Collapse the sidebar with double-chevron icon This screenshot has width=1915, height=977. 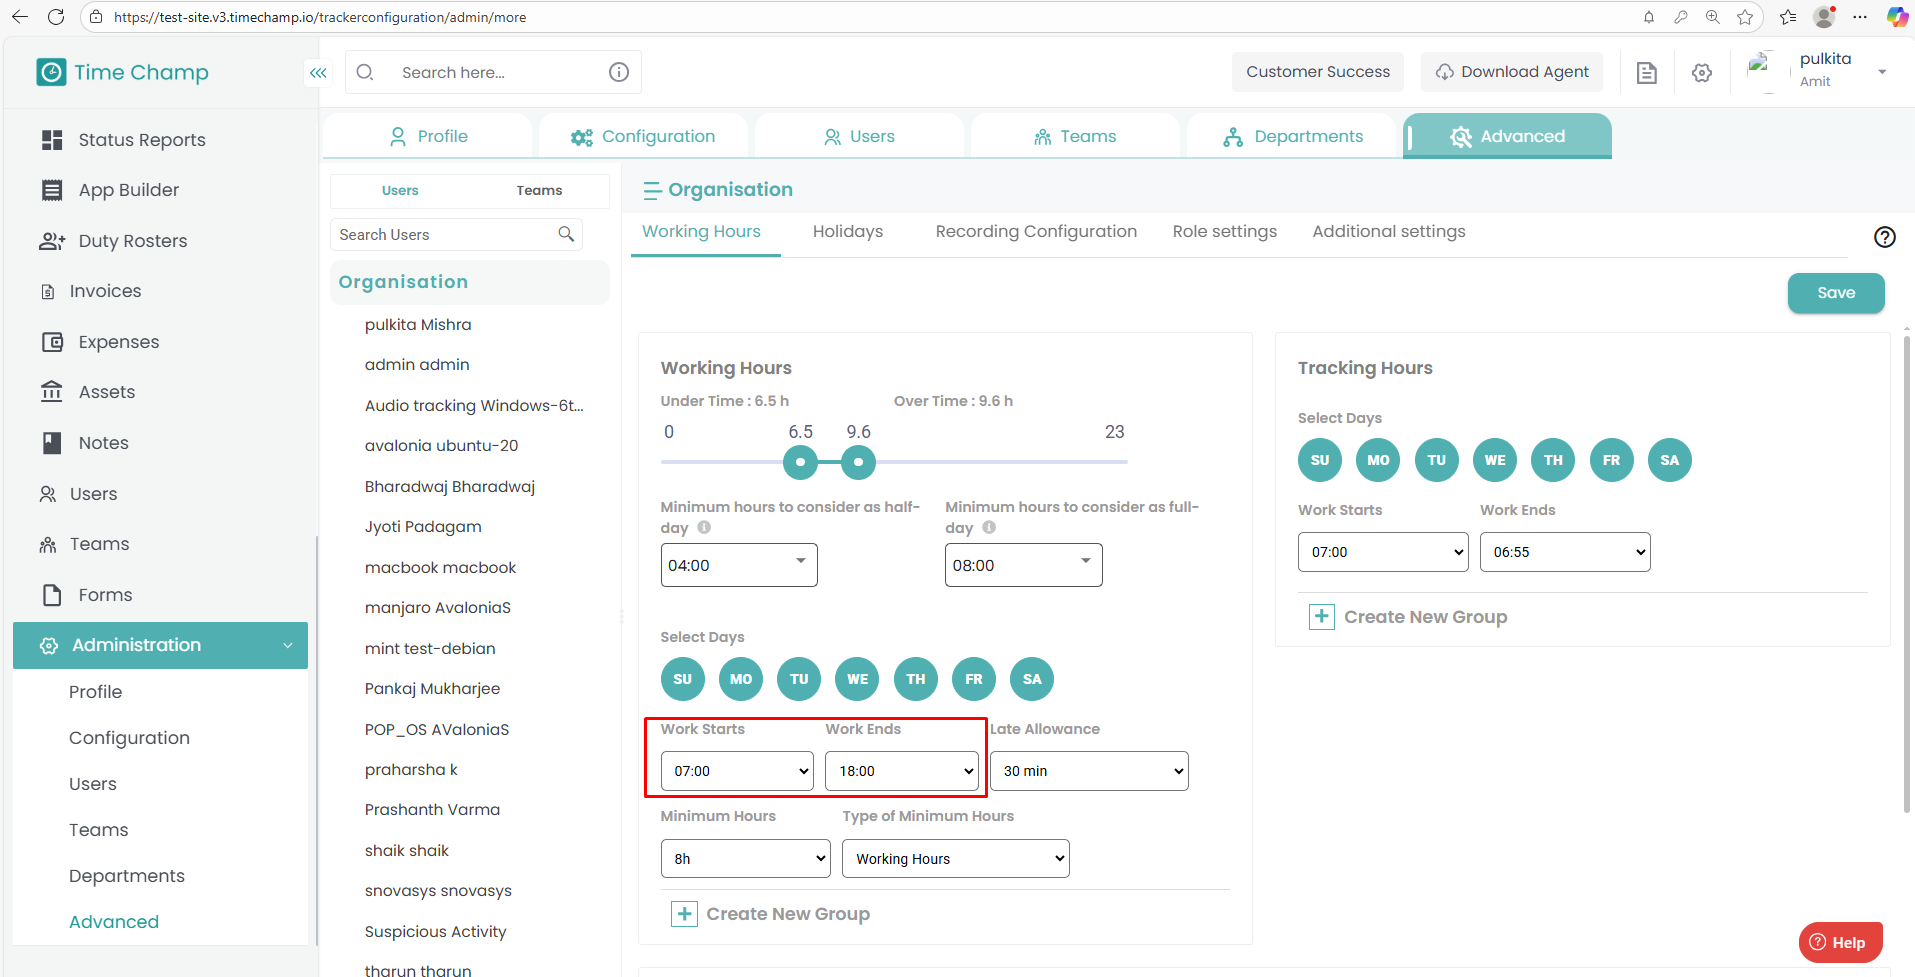coord(318,73)
